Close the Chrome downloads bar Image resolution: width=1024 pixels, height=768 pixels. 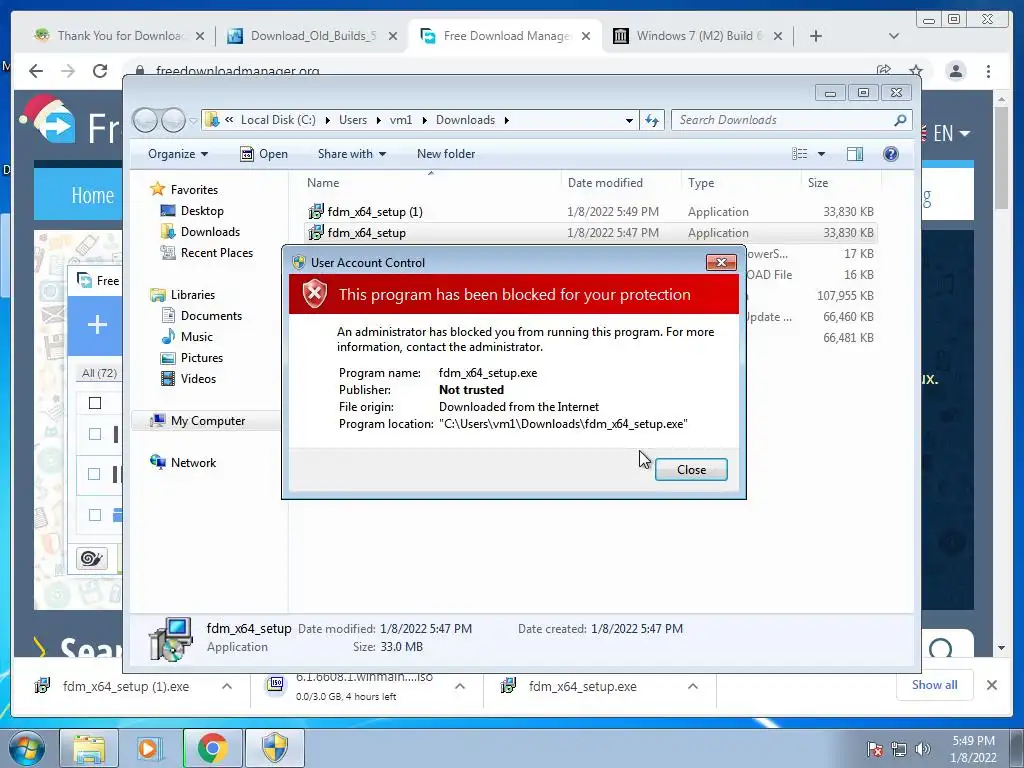tap(991, 685)
